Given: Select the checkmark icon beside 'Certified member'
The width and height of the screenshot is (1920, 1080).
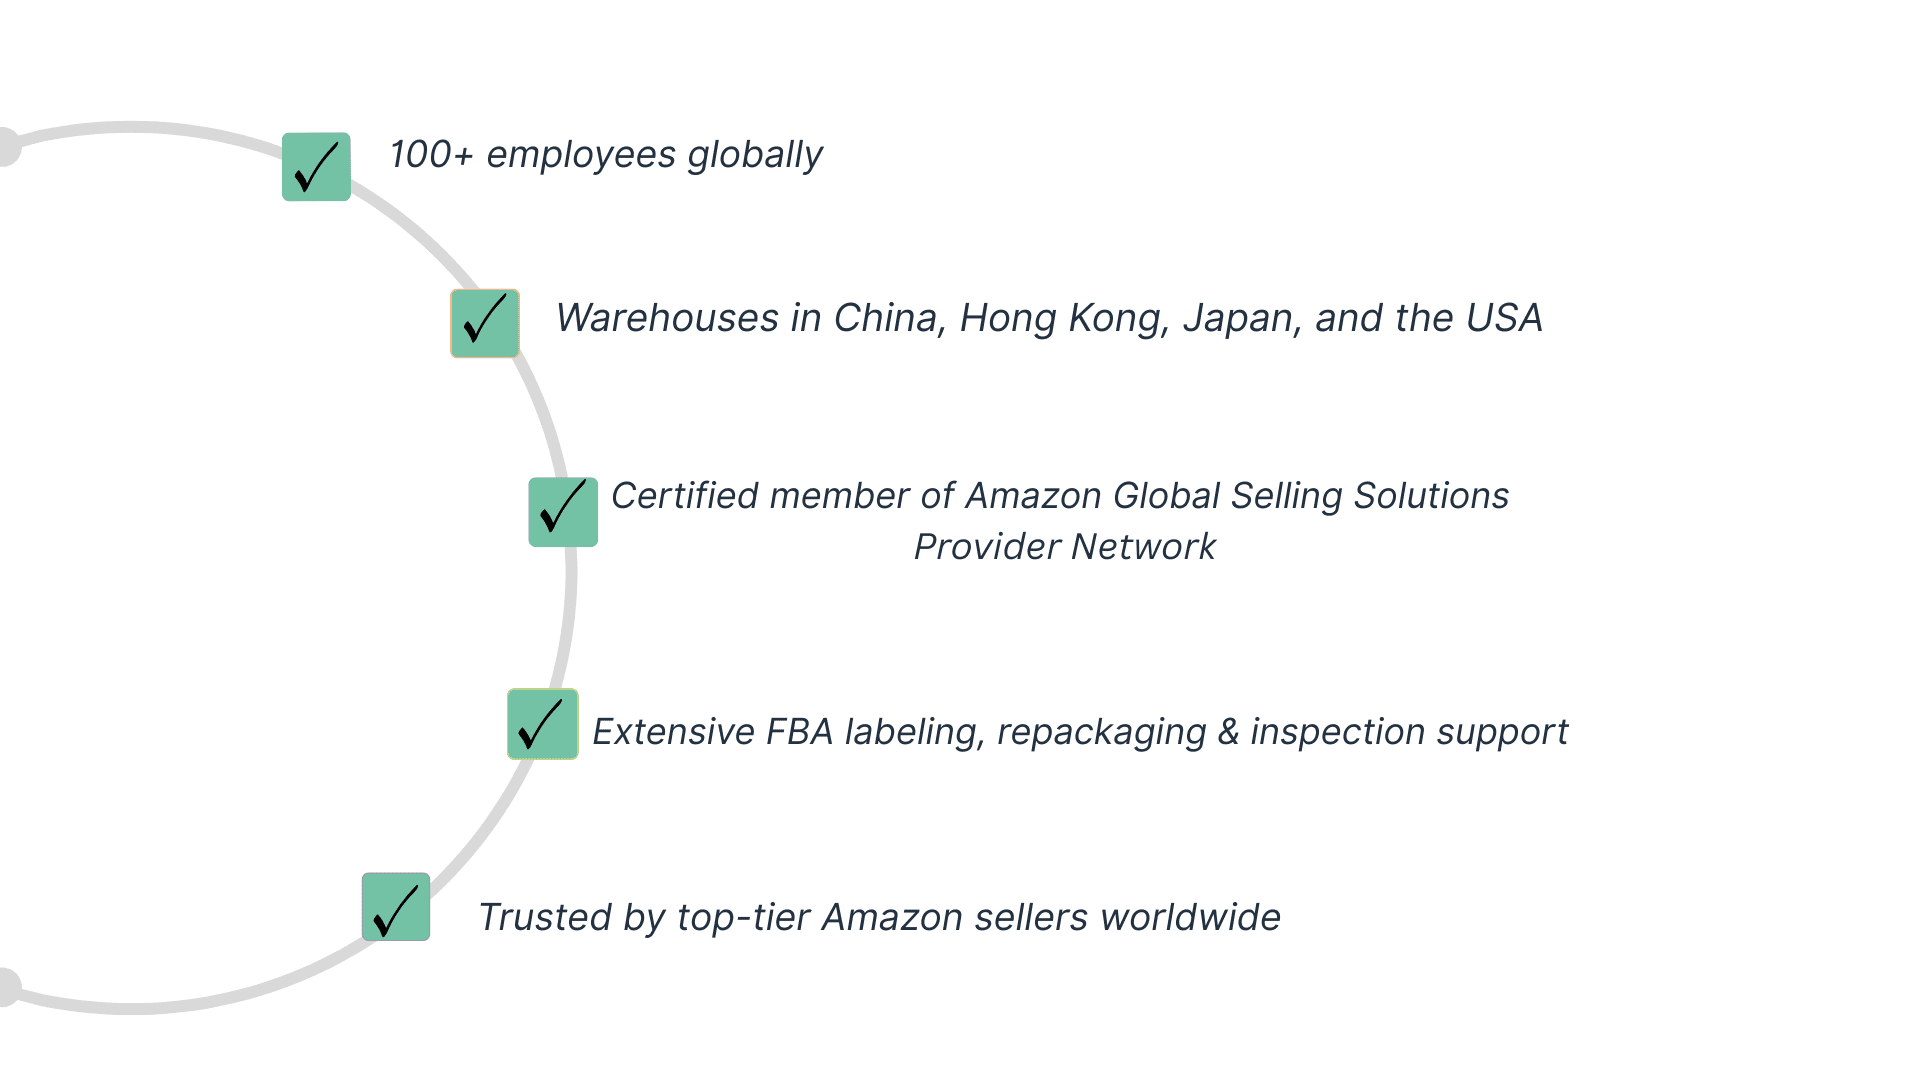Looking at the screenshot, I should pyautogui.click(x=563, y=512).
